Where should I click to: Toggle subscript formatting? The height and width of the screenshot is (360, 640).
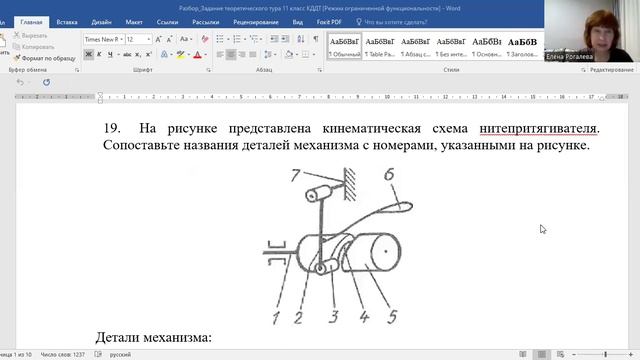pyautogui.click(x=138, y=54)
